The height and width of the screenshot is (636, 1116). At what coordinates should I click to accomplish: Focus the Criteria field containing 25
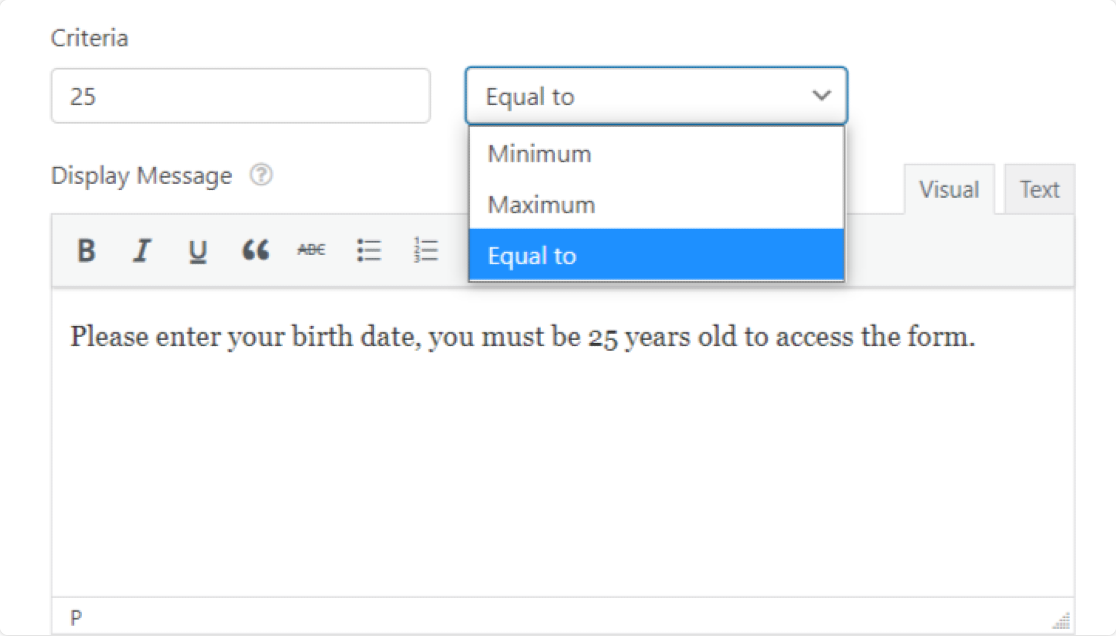click(x=241, y=96)
